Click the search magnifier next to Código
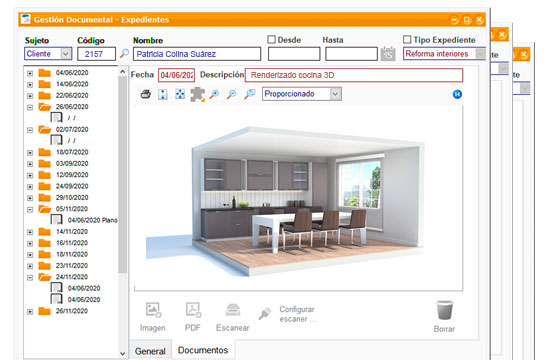548x360 pixels. tap(124, 53)
